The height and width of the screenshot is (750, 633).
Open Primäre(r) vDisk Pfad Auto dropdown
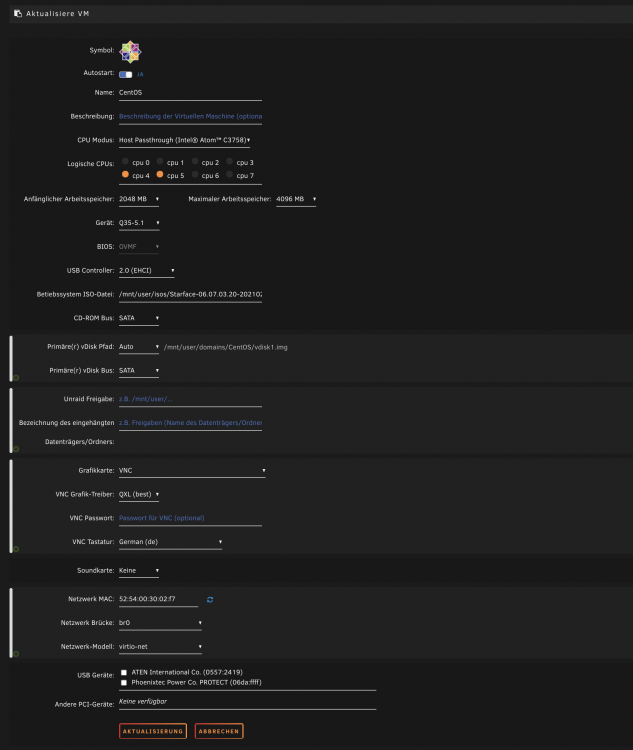pos(139,347)
